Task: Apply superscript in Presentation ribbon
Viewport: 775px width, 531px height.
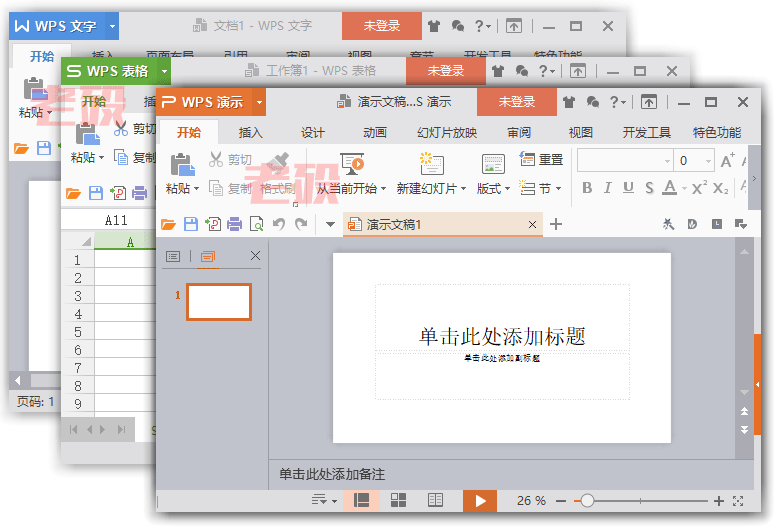Action: pyautogui.click(x=699, y=188)
